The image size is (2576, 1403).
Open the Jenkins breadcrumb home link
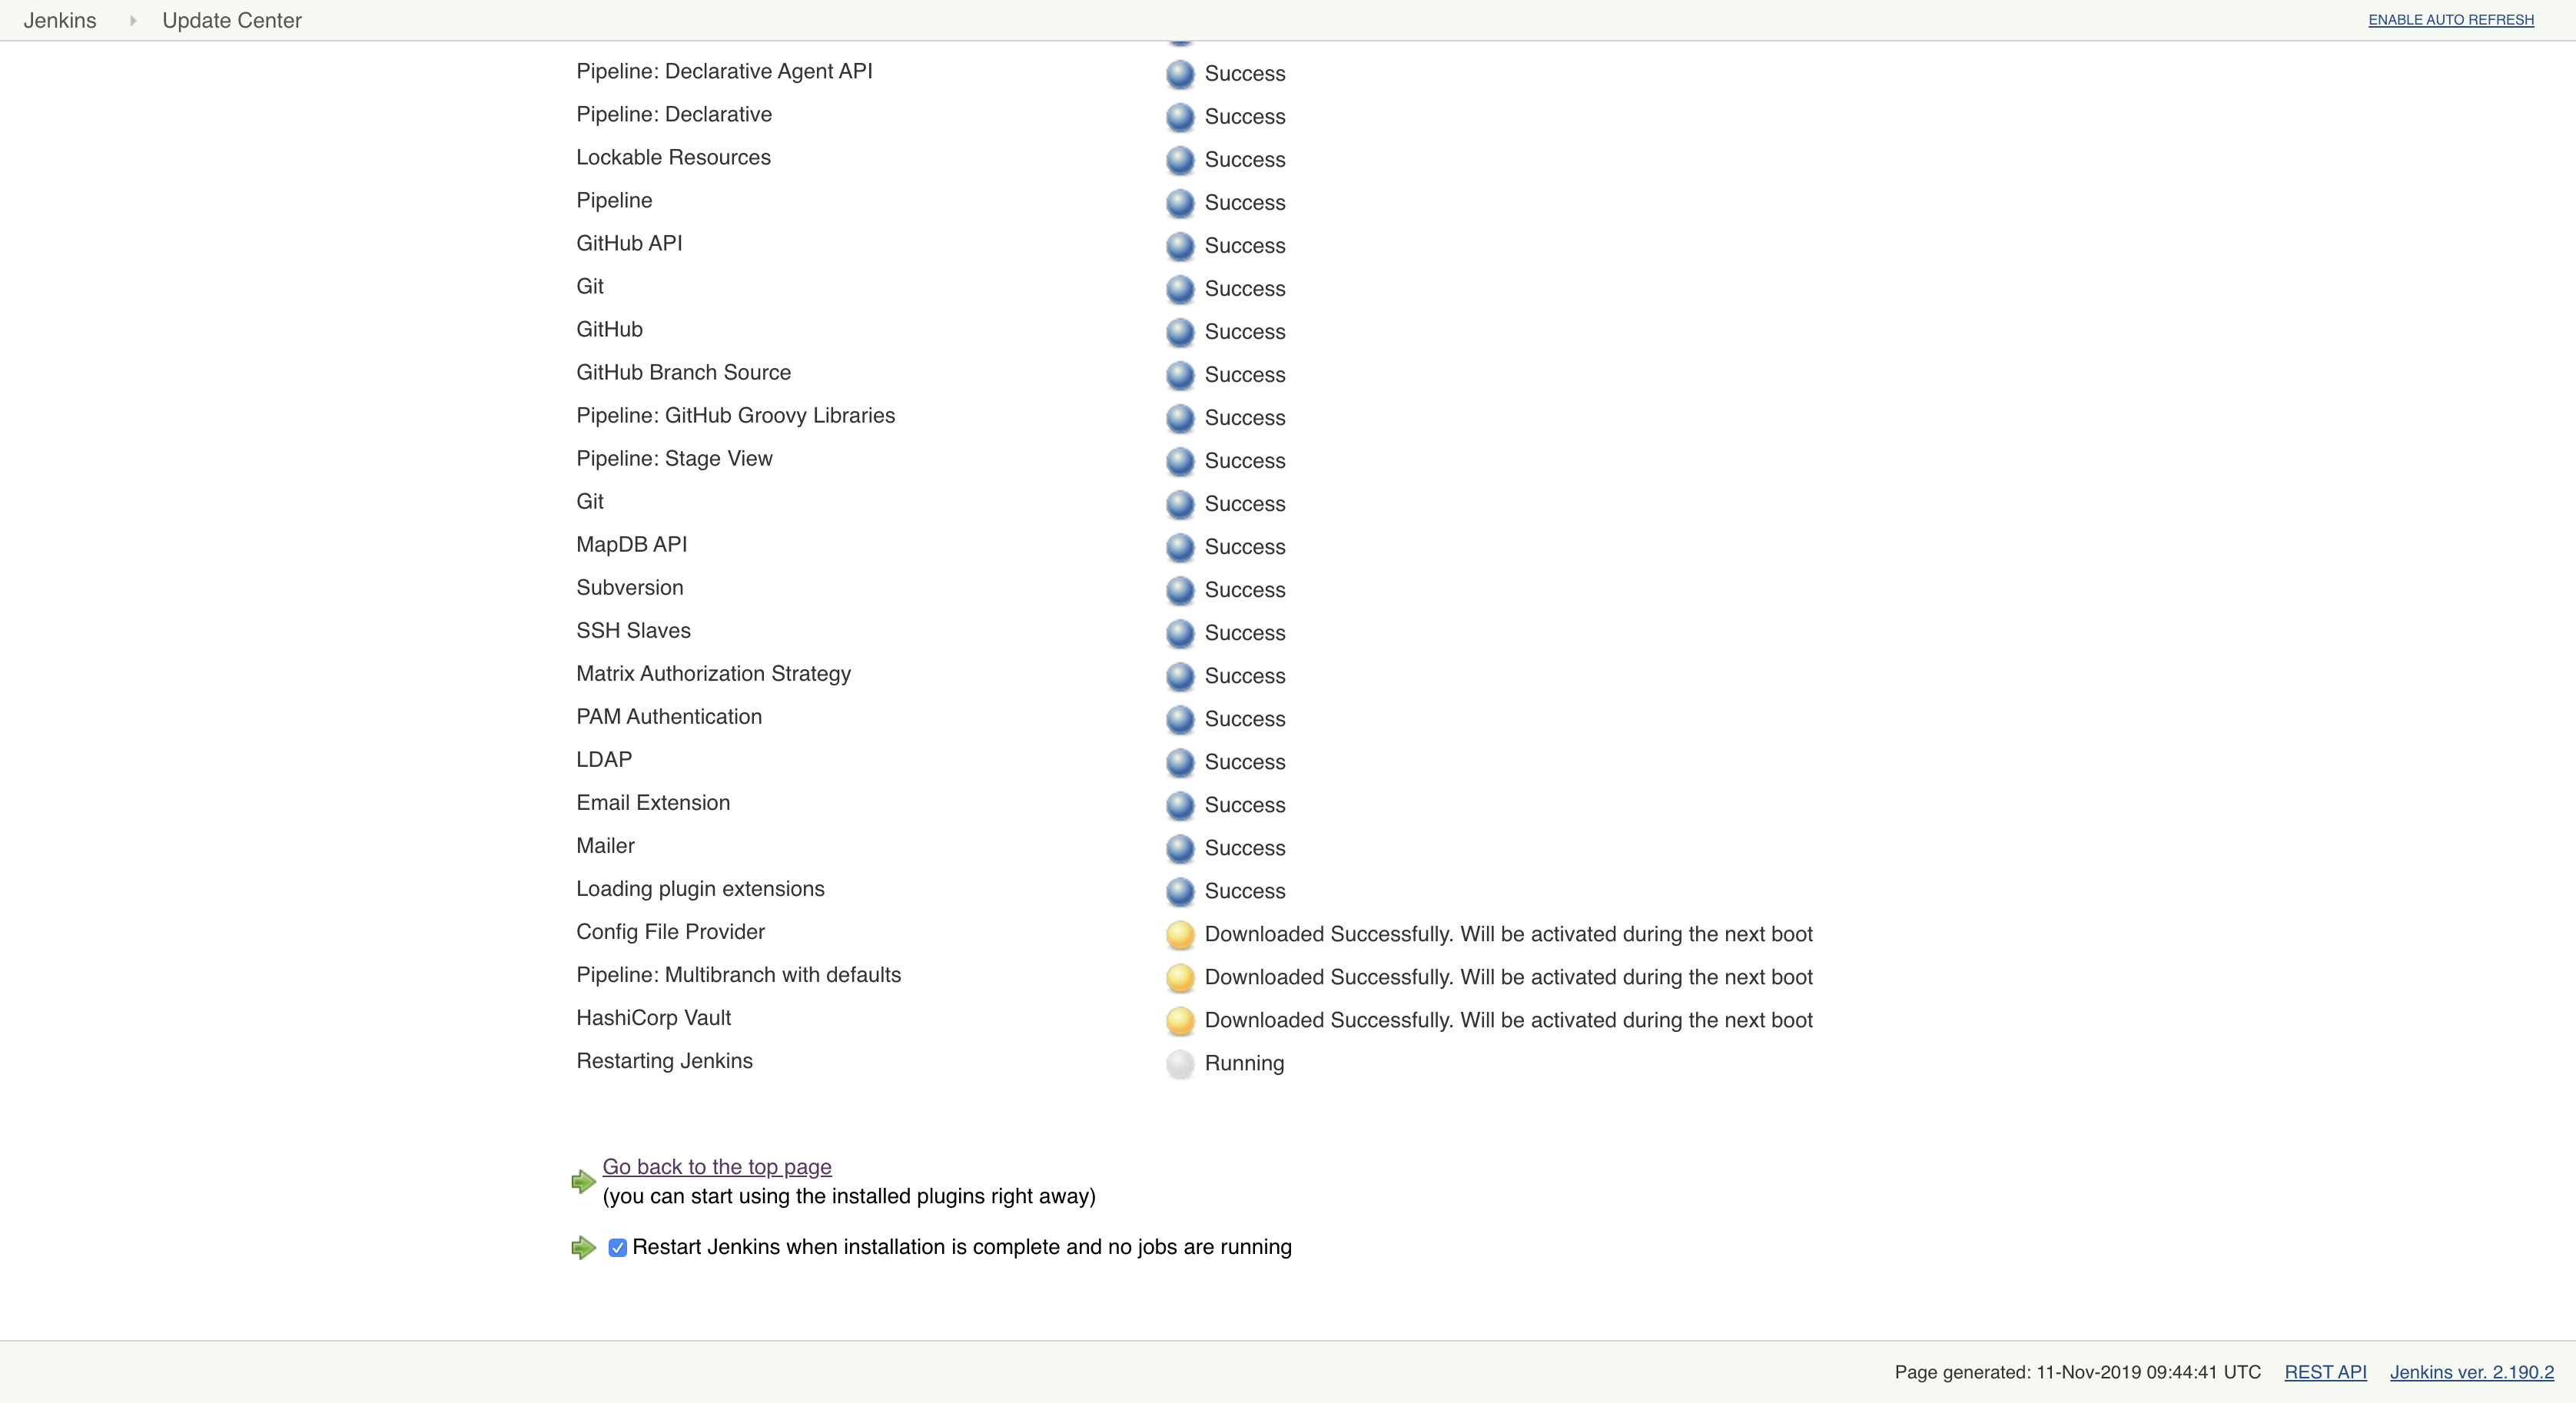60,20
